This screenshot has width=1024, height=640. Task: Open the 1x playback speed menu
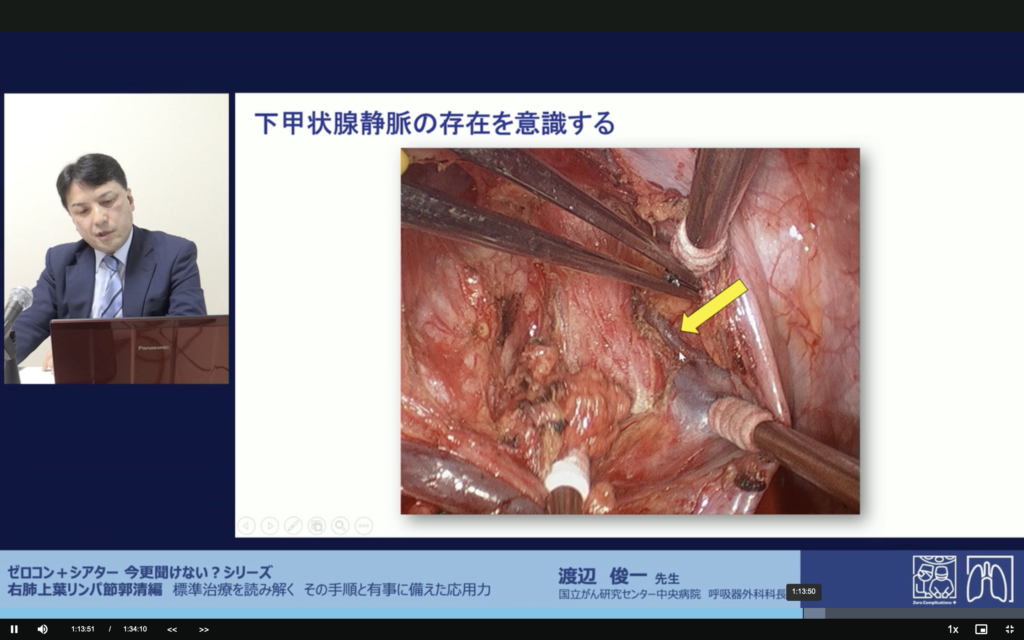(x=952, y=629)
